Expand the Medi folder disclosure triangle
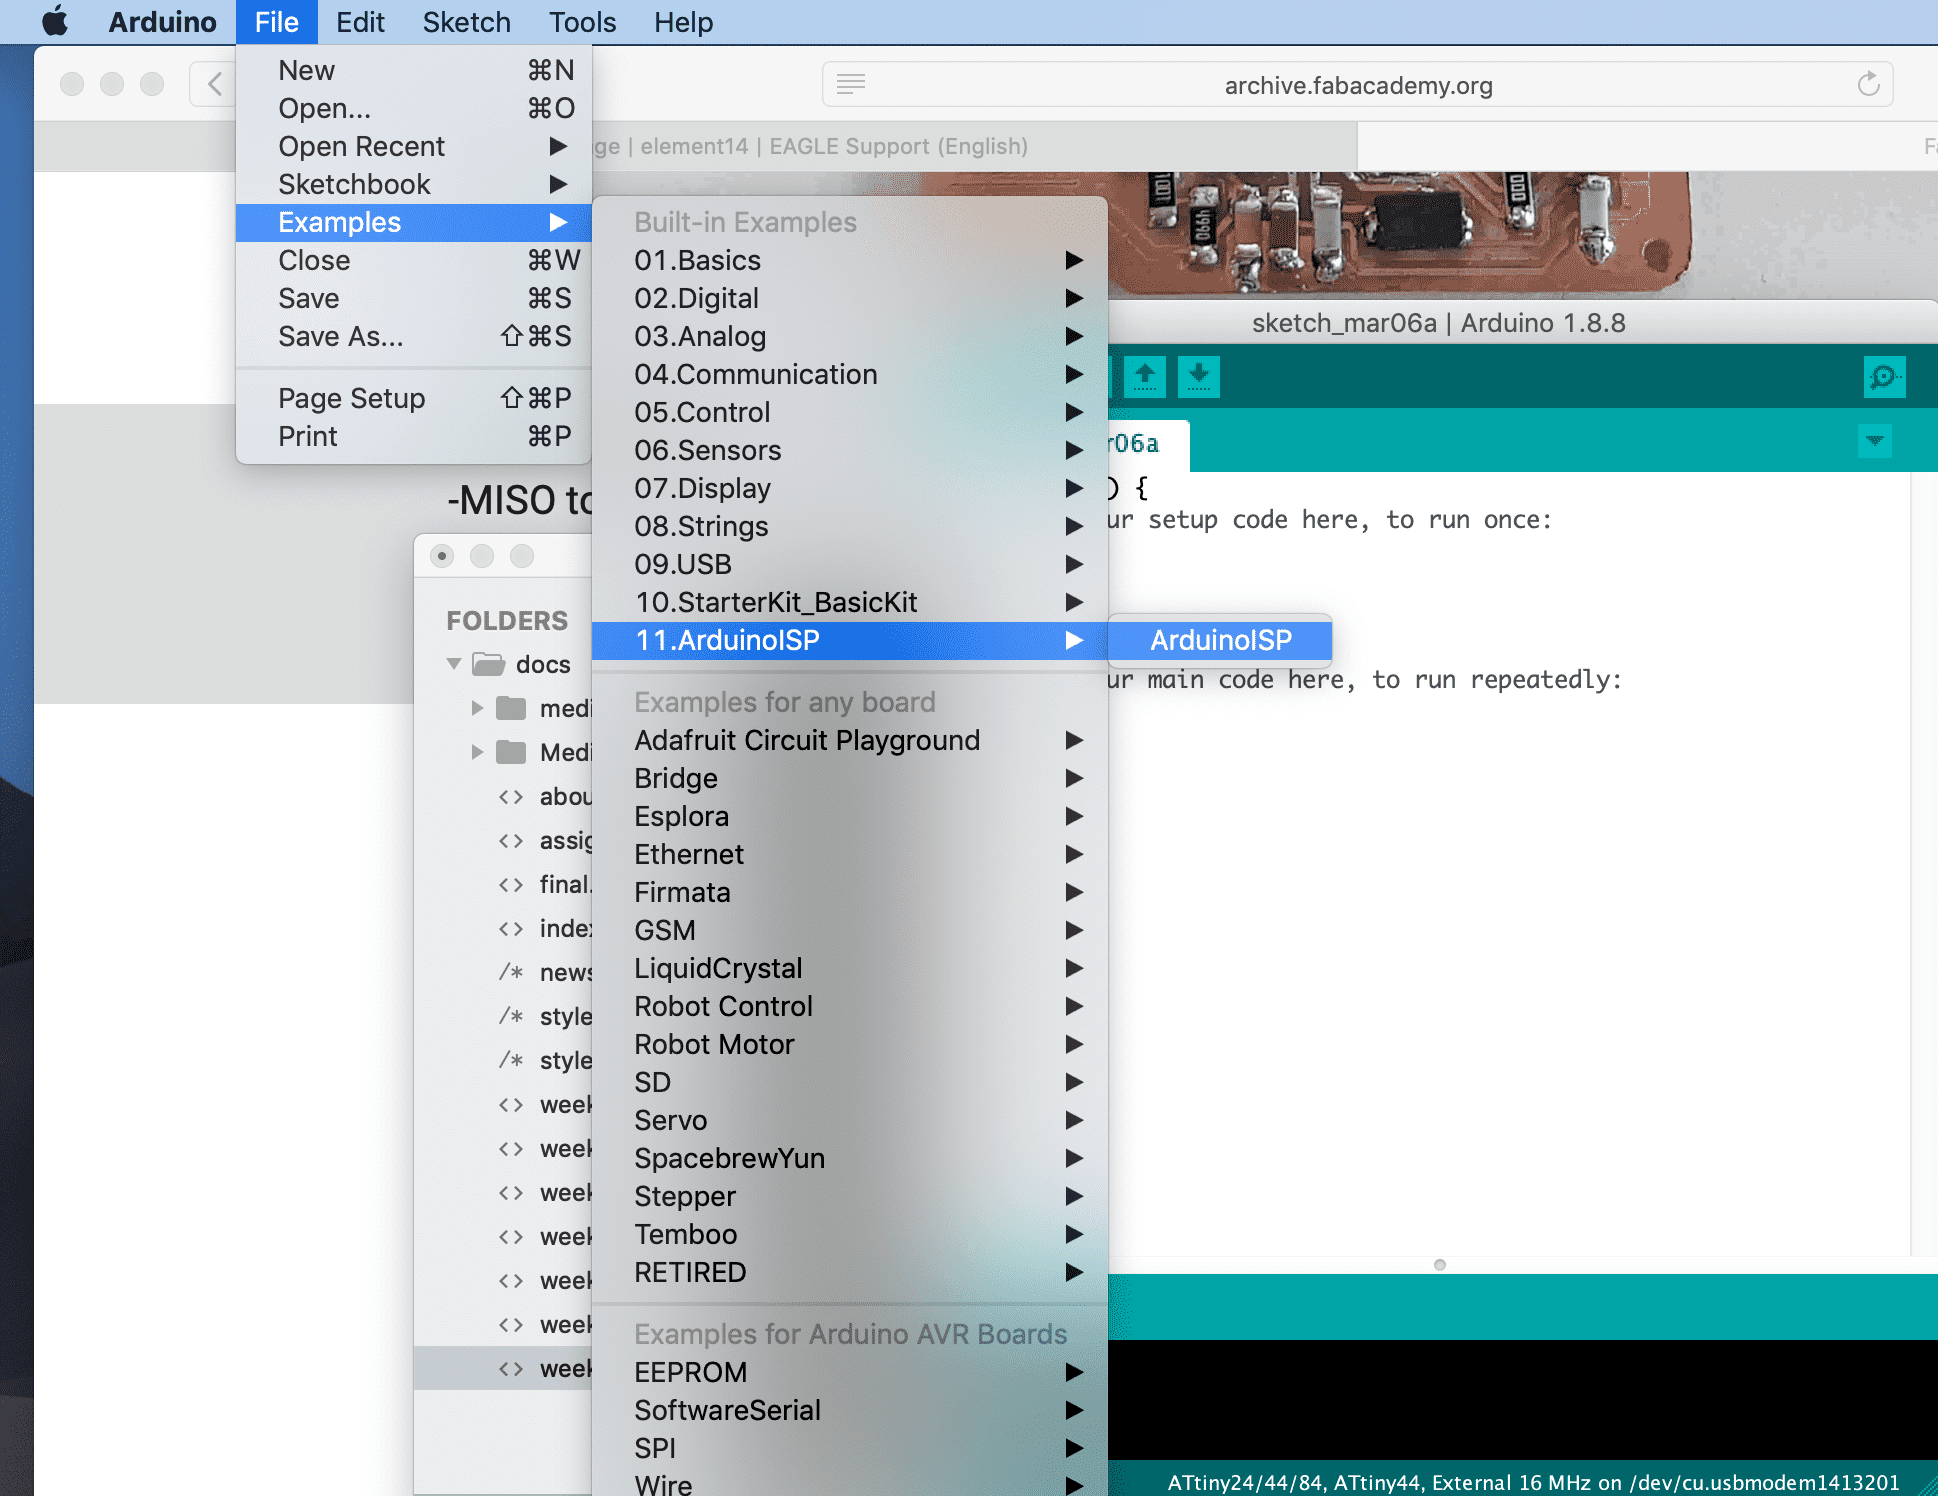The height and width of the screenshot is (1496, 1938). (x=477, y=752)
